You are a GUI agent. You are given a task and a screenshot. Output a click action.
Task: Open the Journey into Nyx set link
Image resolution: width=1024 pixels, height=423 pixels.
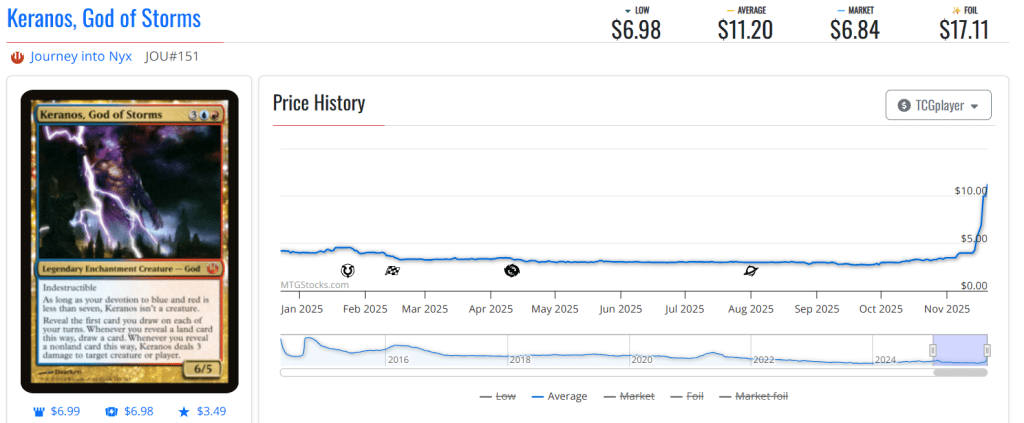point(81,56)
